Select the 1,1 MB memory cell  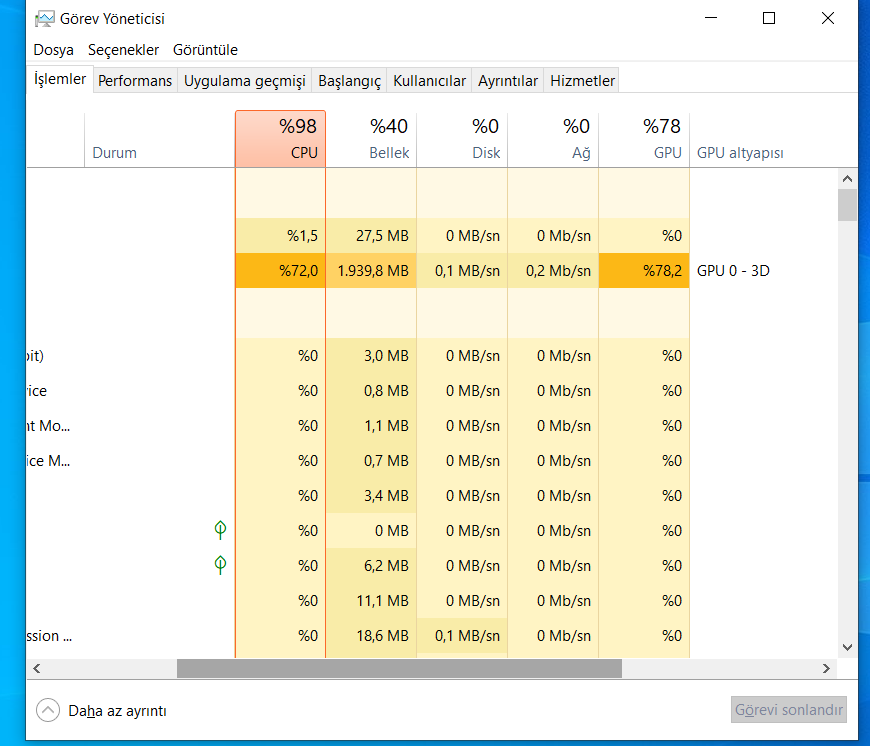(x=371, y=425)
